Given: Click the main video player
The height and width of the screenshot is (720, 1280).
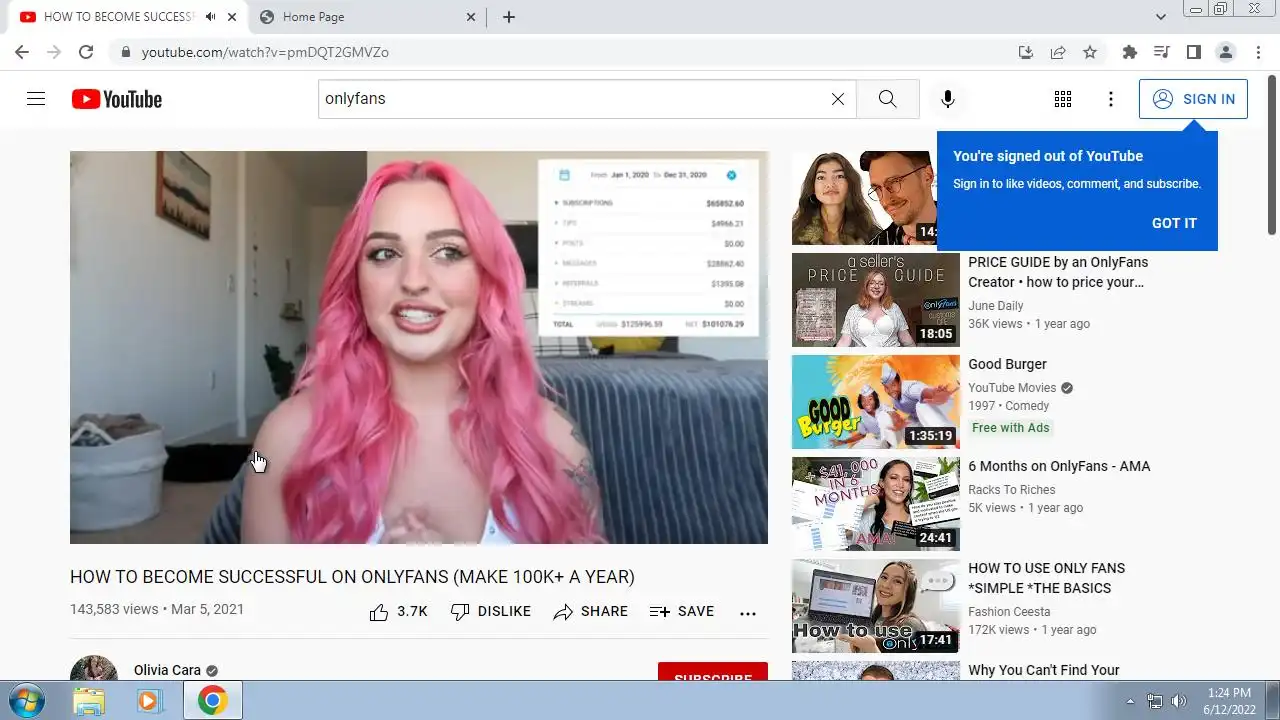Looking at the screenshot, I should 419,347.
